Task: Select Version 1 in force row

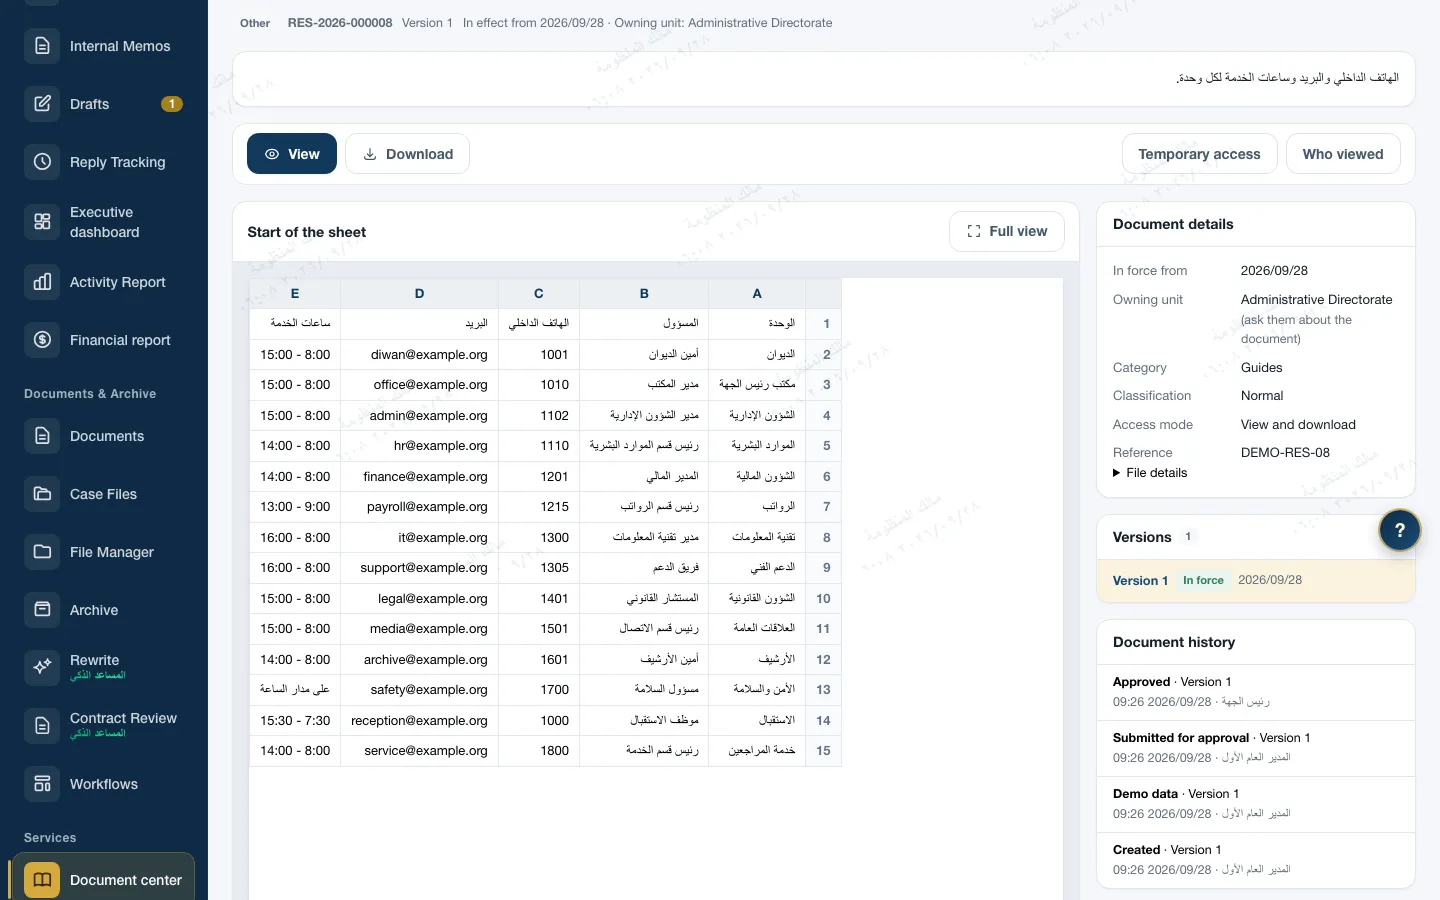Action: [x=1255, y=580]
